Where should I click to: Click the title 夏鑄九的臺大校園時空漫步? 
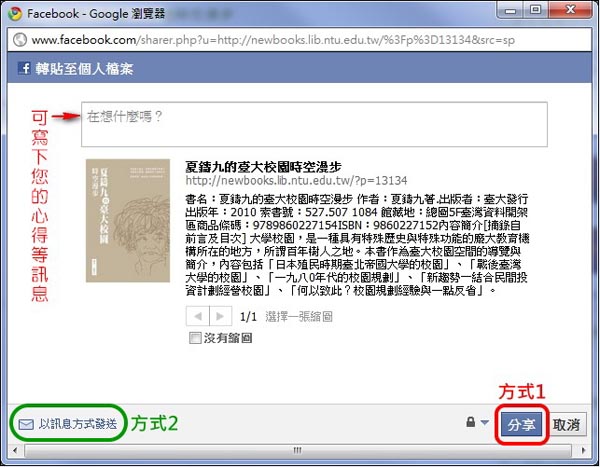tap(263, 167)
